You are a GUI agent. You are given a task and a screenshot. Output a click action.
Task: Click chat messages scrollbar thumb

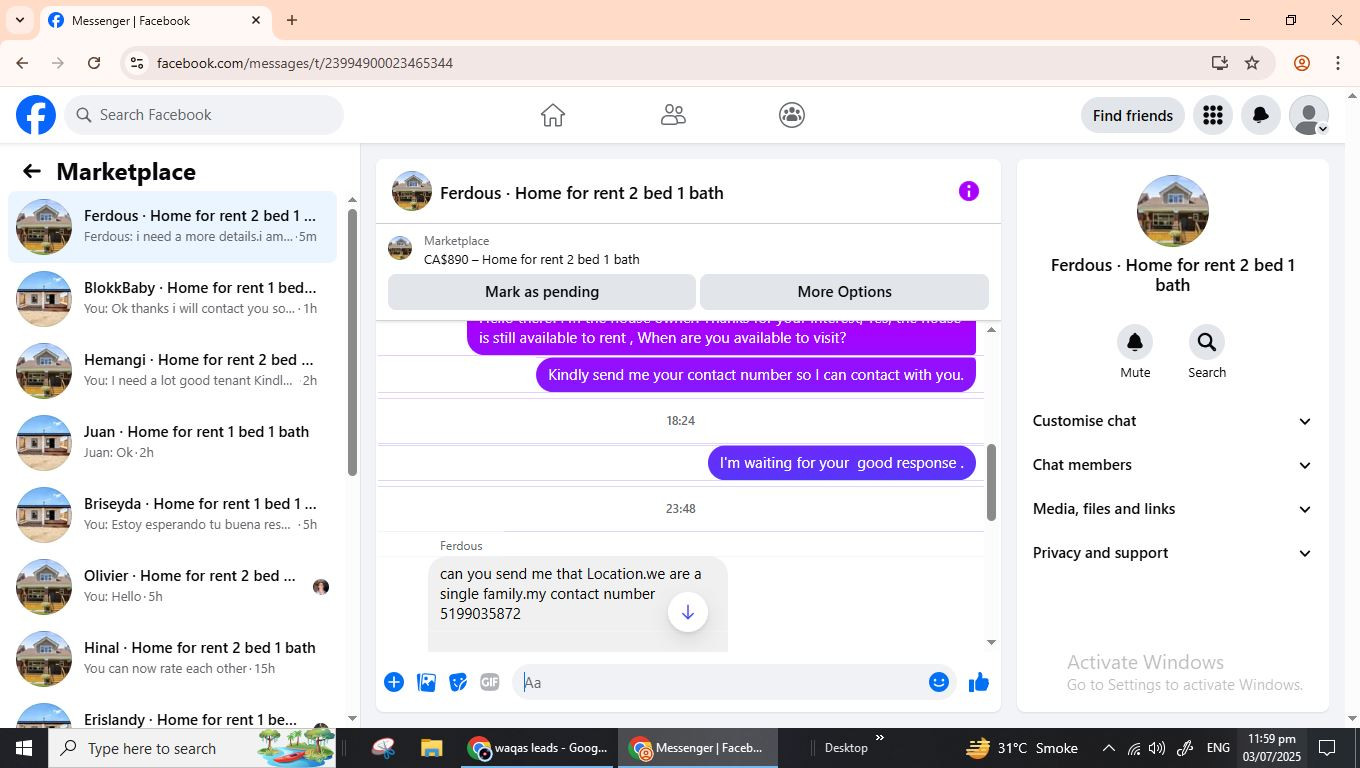tap(991, 483)
